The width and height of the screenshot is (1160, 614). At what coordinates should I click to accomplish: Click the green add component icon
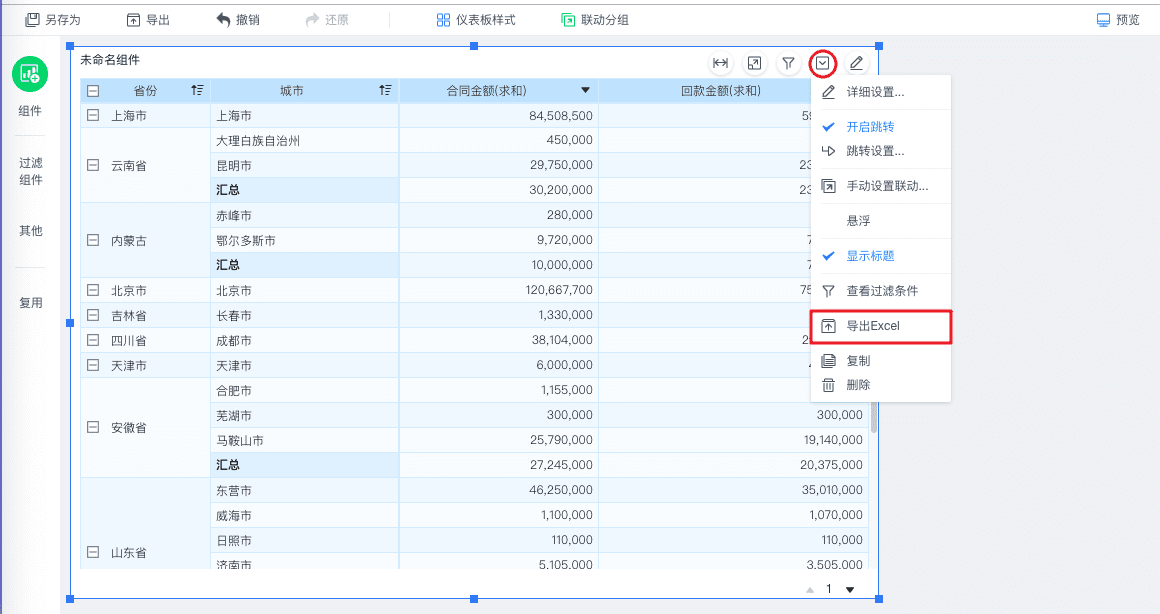[x=30, y=74]
